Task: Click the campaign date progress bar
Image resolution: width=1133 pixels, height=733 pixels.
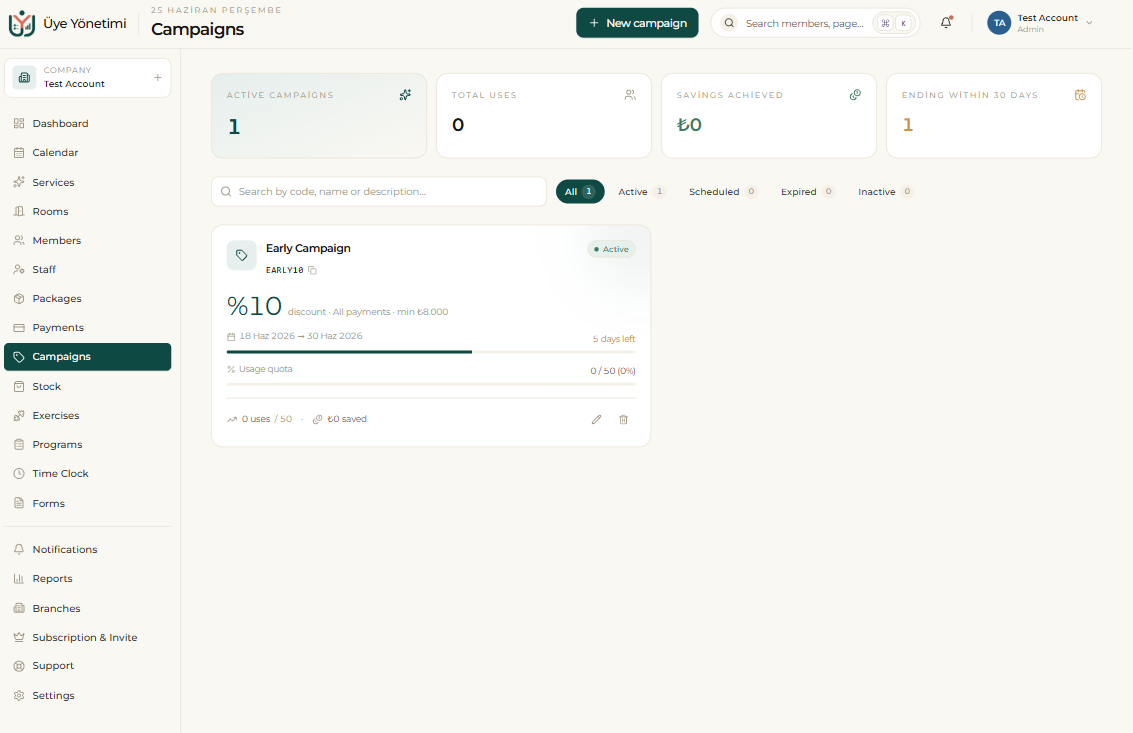Action: point(431,352)
